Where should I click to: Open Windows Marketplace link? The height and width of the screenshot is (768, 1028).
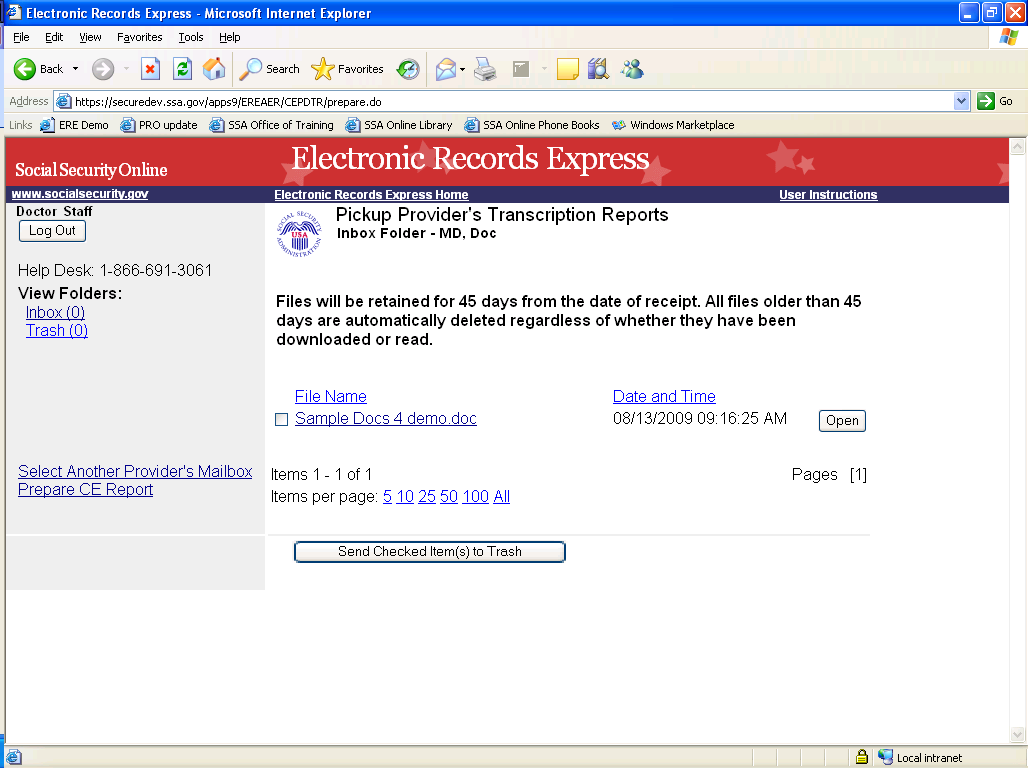click(673, 125)
